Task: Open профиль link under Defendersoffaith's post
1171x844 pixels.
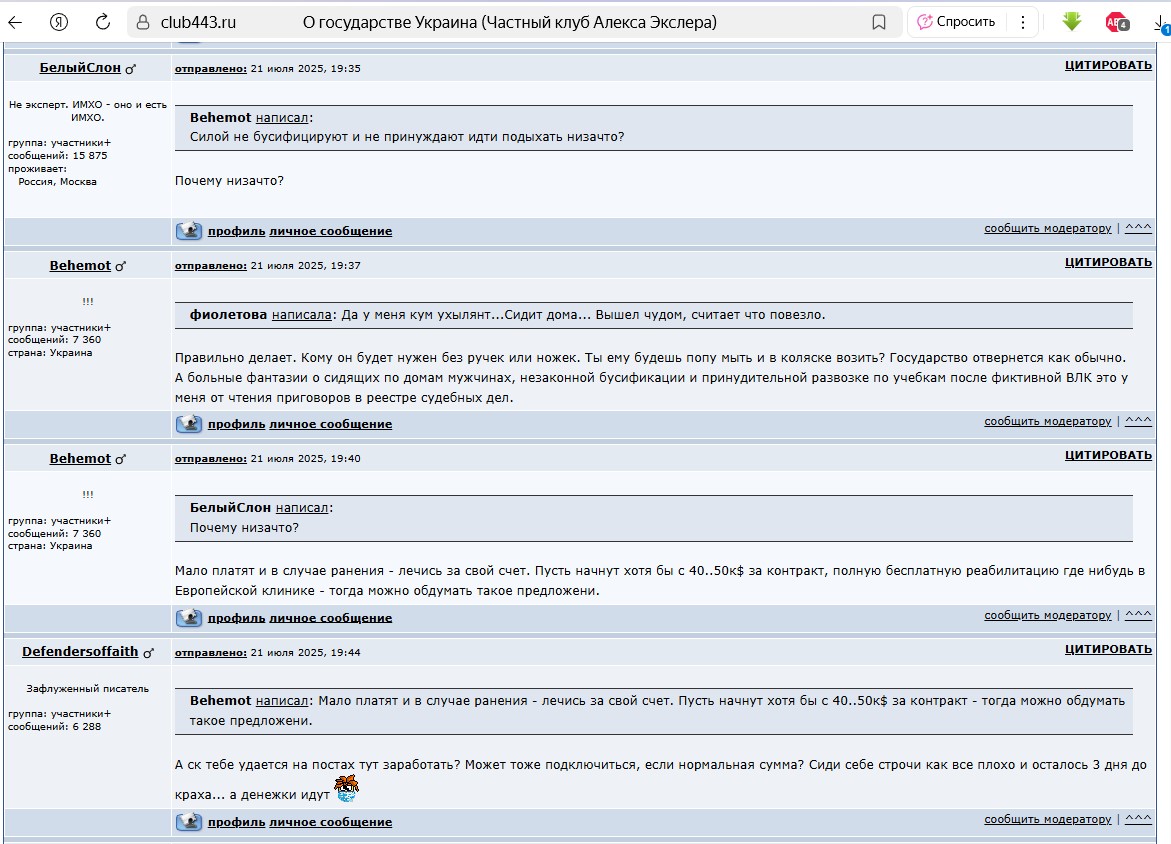Action: (x=236, y=822)
